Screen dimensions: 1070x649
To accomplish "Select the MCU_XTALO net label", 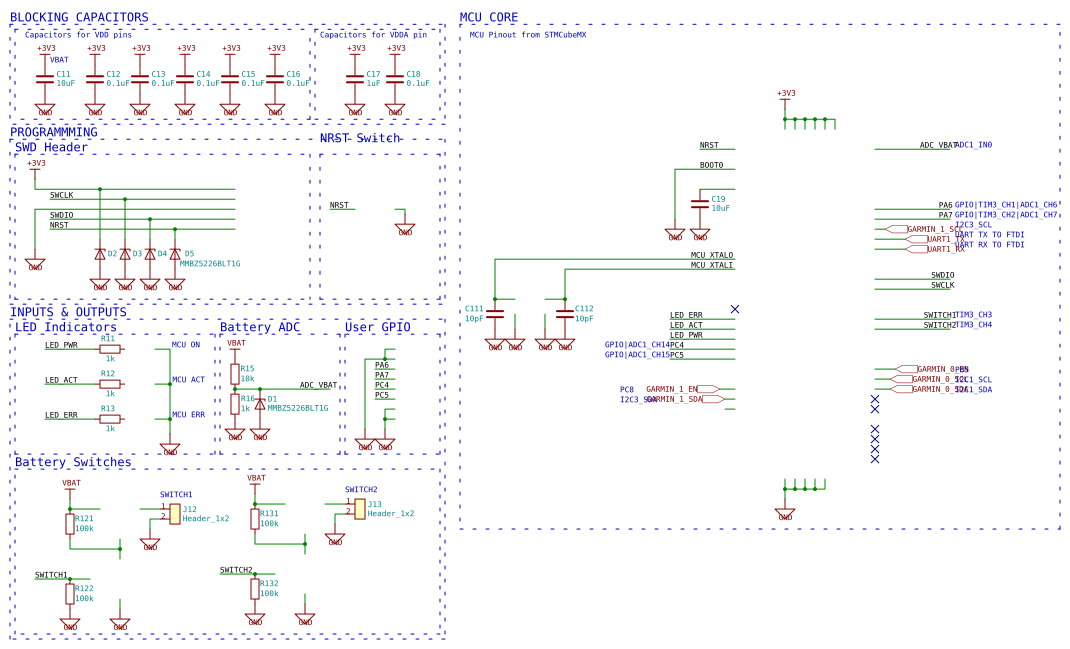I will pos(712,255).
